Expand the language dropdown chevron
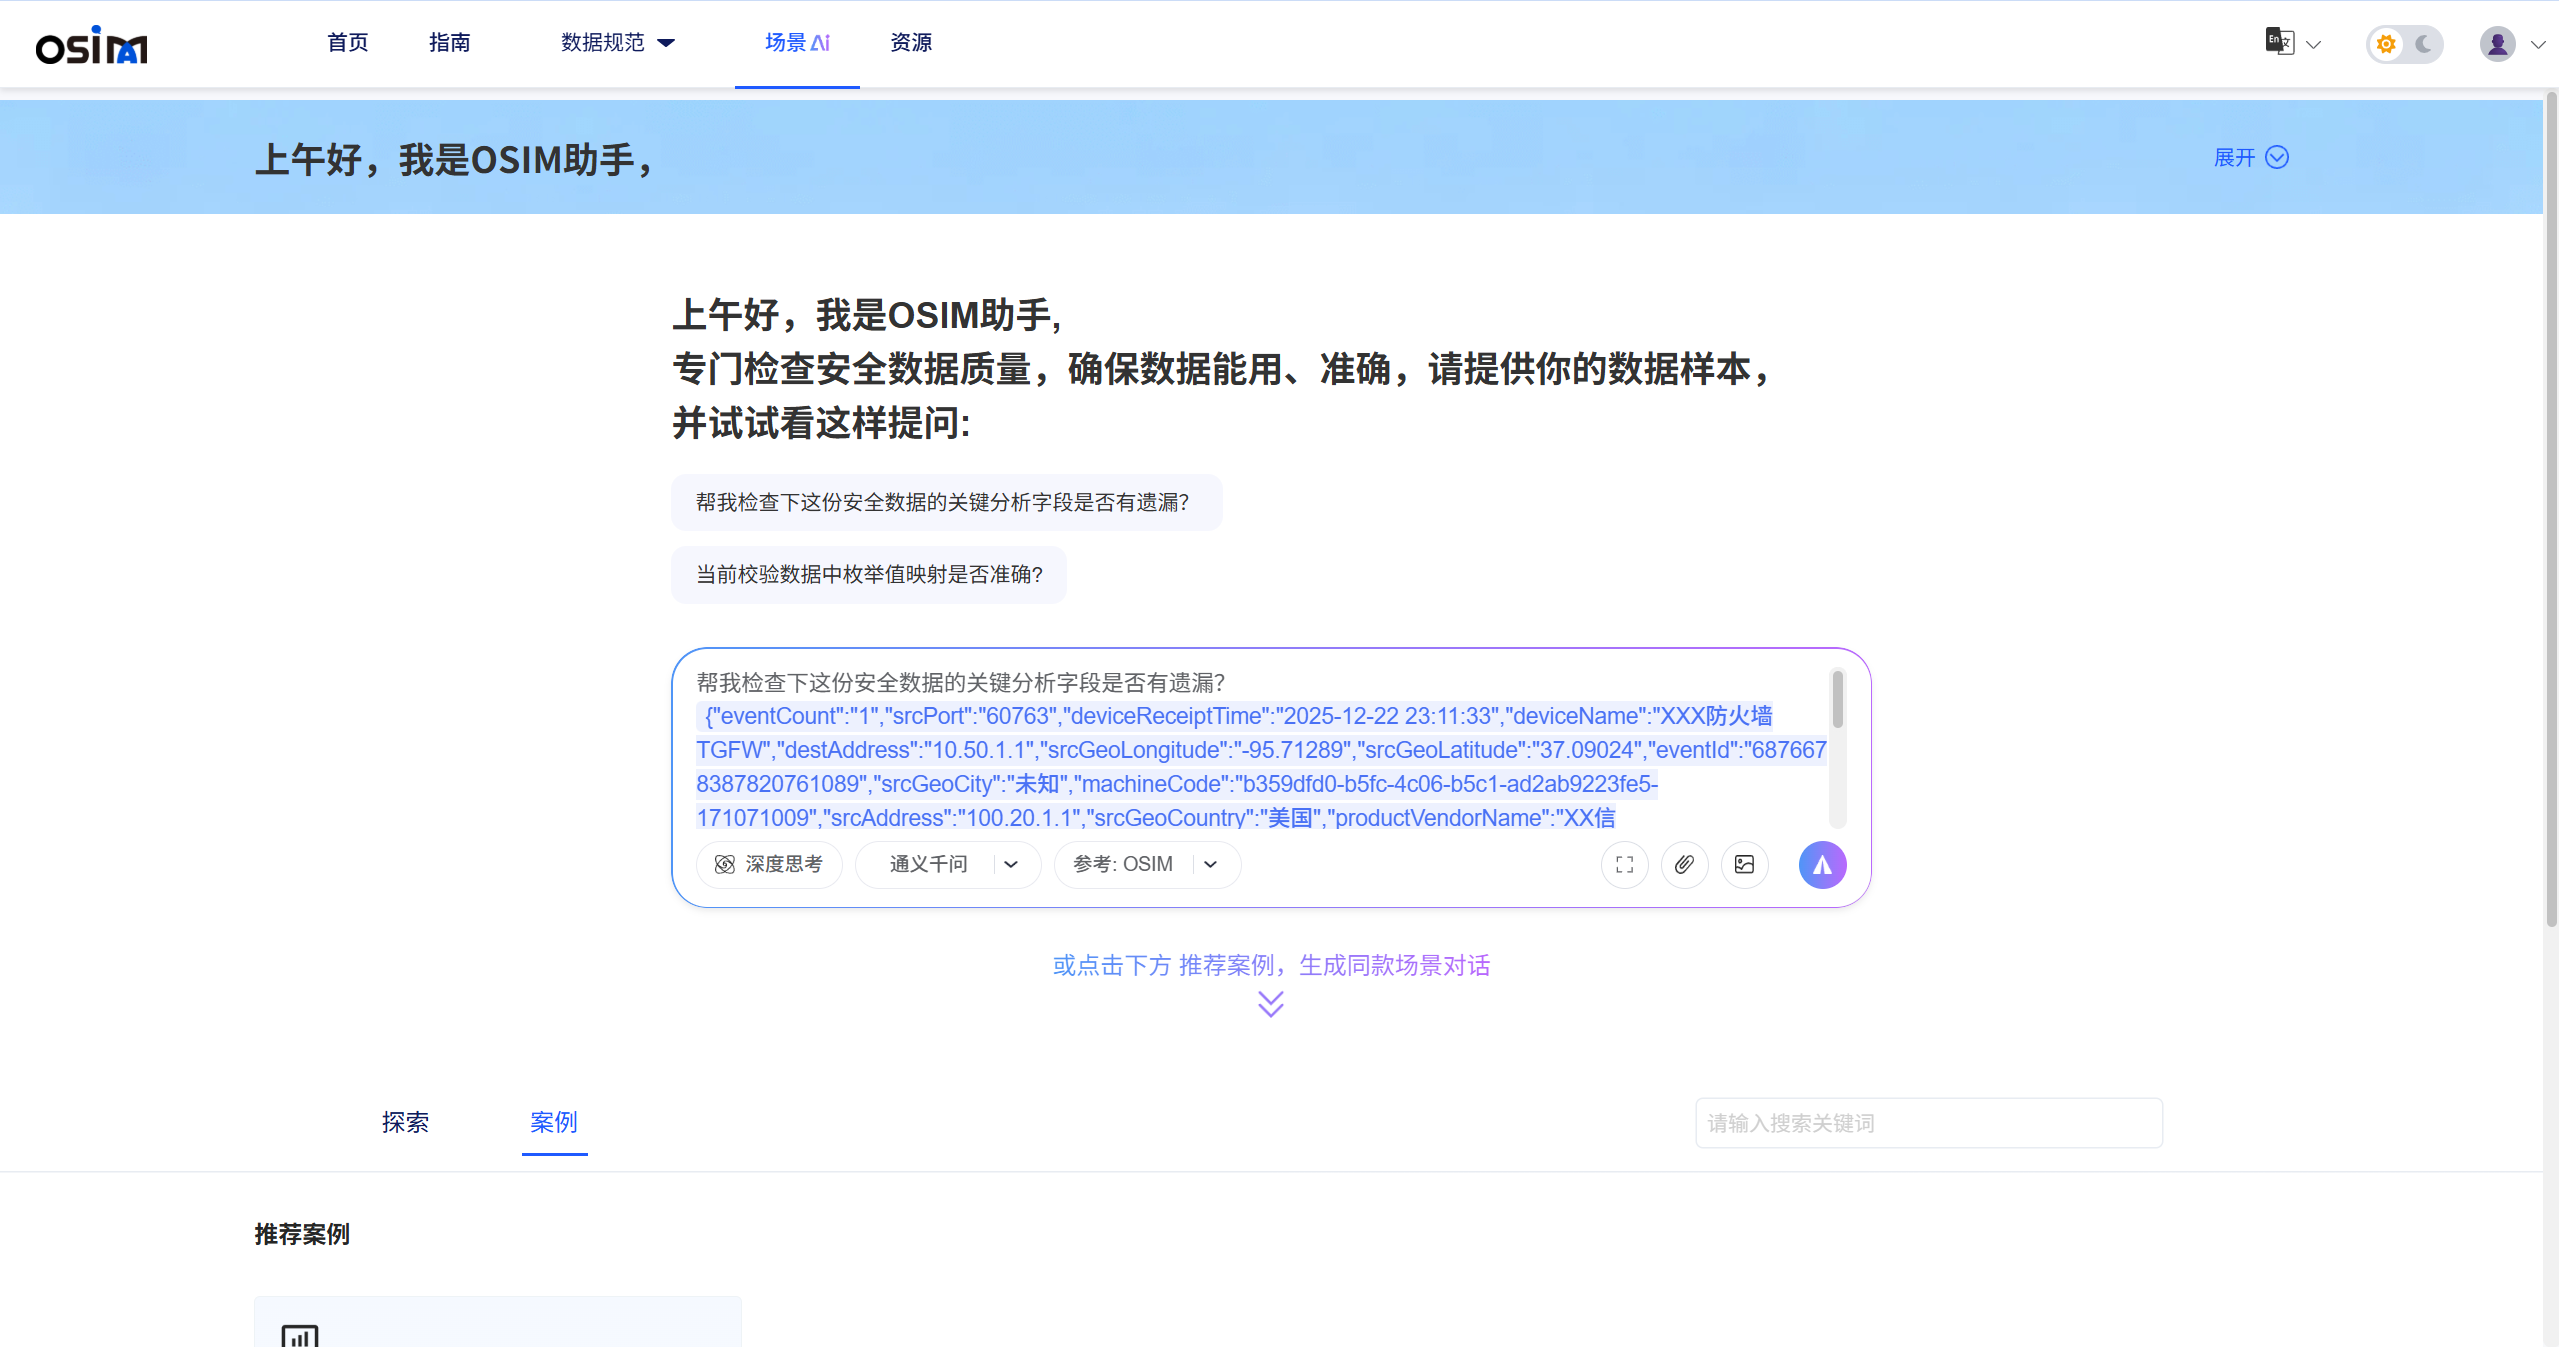This screenshot has width=2559, height=1347. pyautogui.click(x=2313, y=45)
